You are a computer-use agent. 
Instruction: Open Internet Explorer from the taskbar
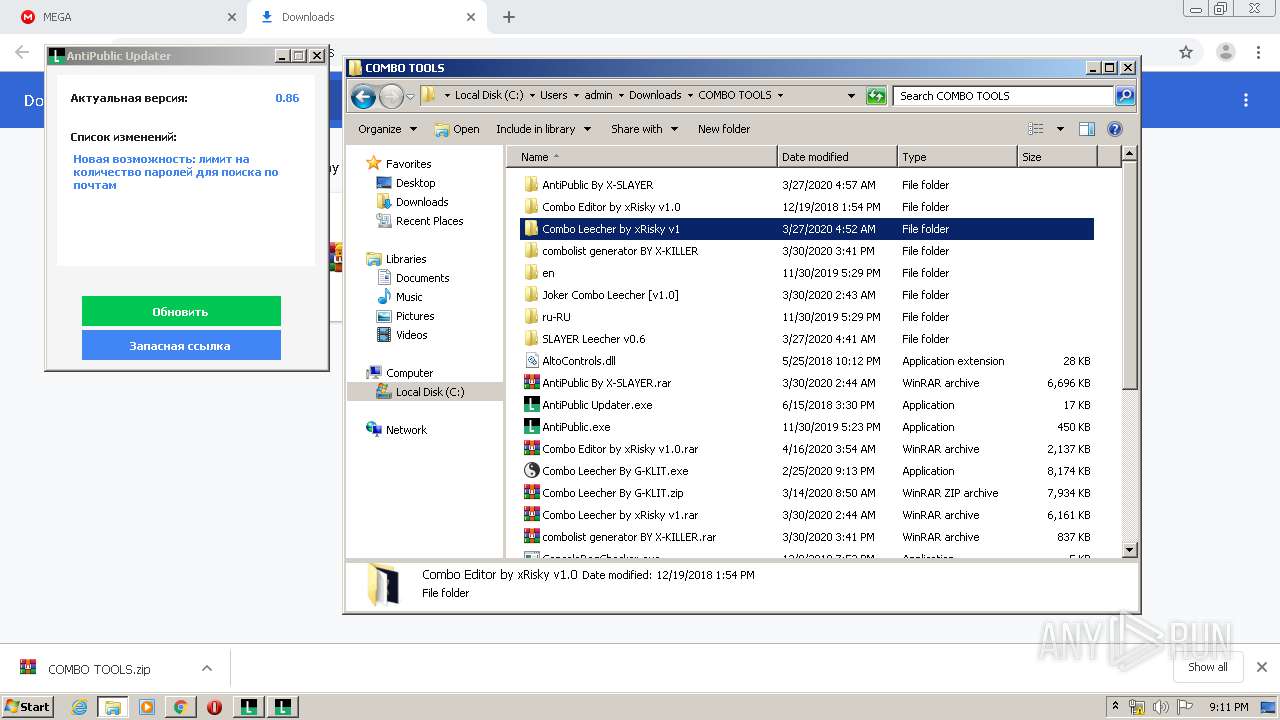(79, 707)
